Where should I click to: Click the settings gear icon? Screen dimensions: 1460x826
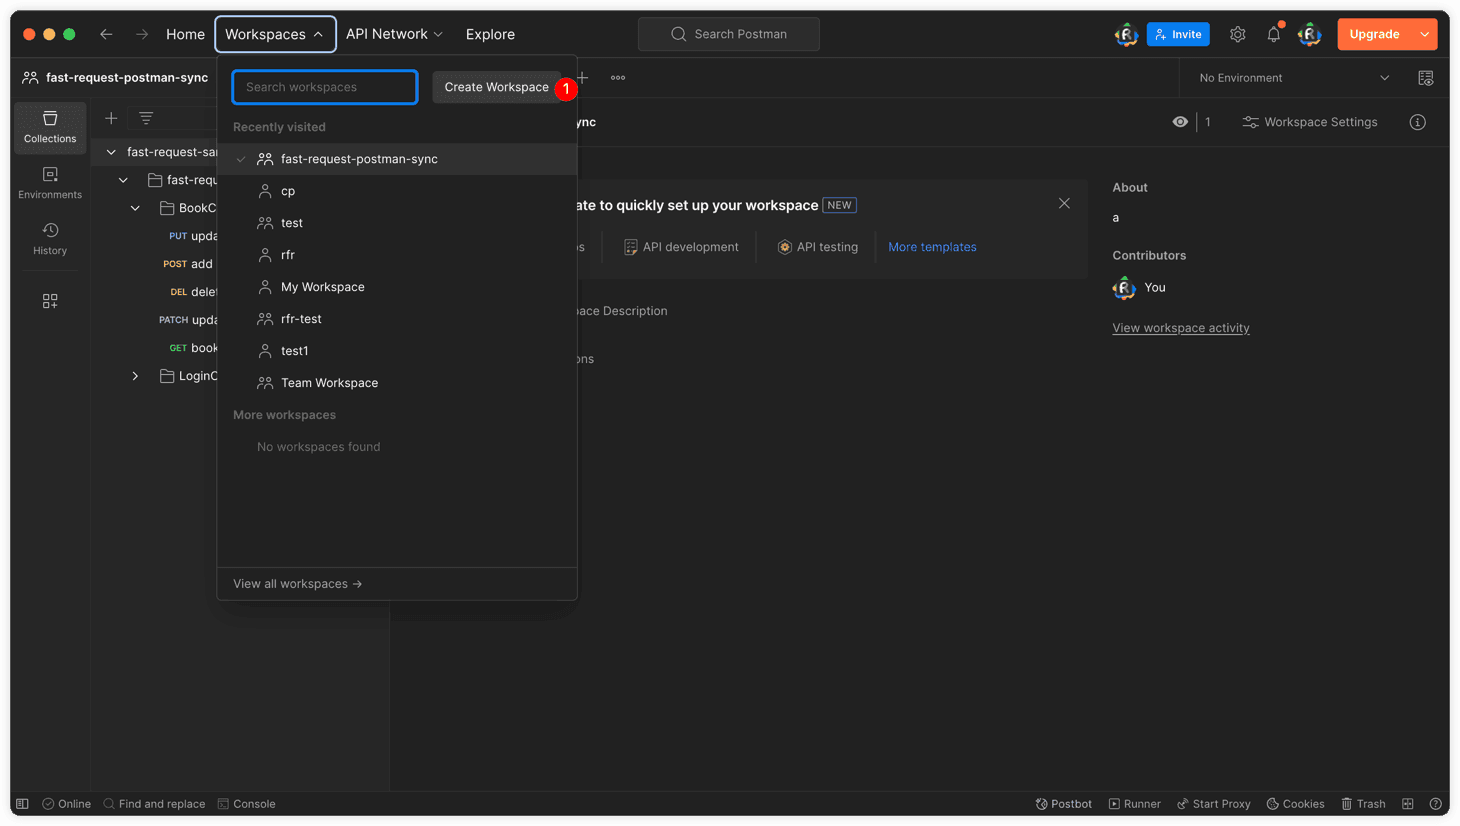[1237, 34]
